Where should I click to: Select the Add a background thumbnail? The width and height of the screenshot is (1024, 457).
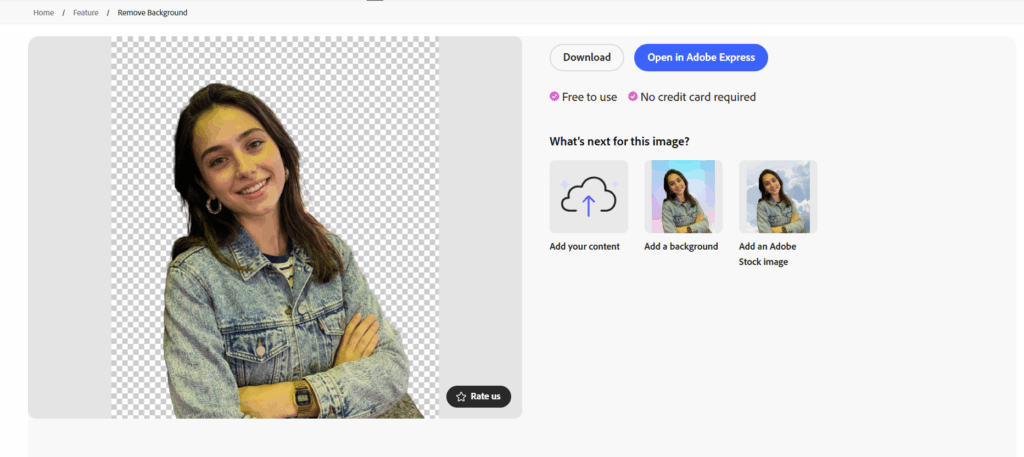[683, 197]
